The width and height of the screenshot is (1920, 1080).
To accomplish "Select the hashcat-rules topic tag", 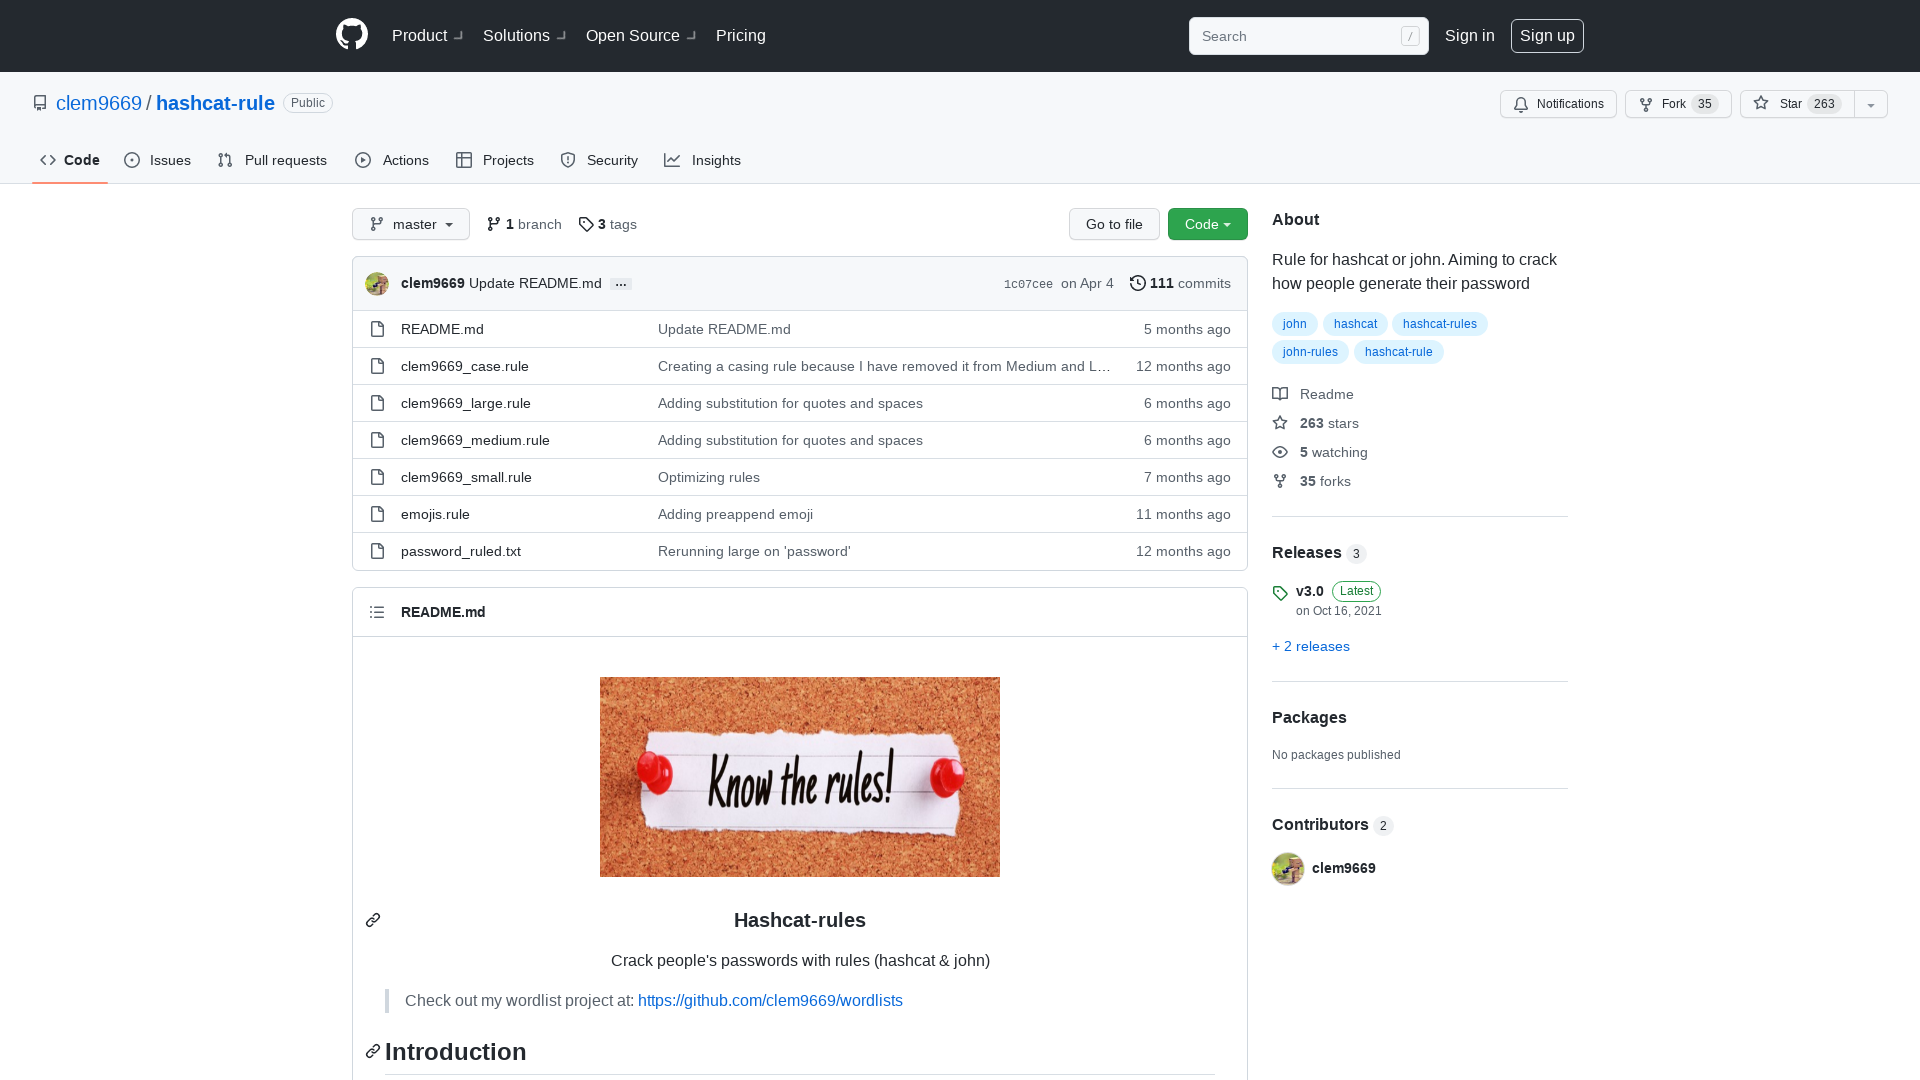I will 1440,324.
